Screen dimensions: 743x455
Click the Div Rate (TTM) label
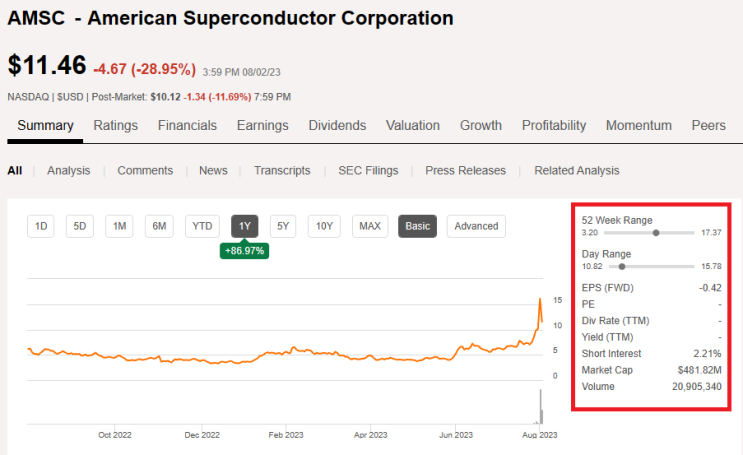(x=616, y=321)
